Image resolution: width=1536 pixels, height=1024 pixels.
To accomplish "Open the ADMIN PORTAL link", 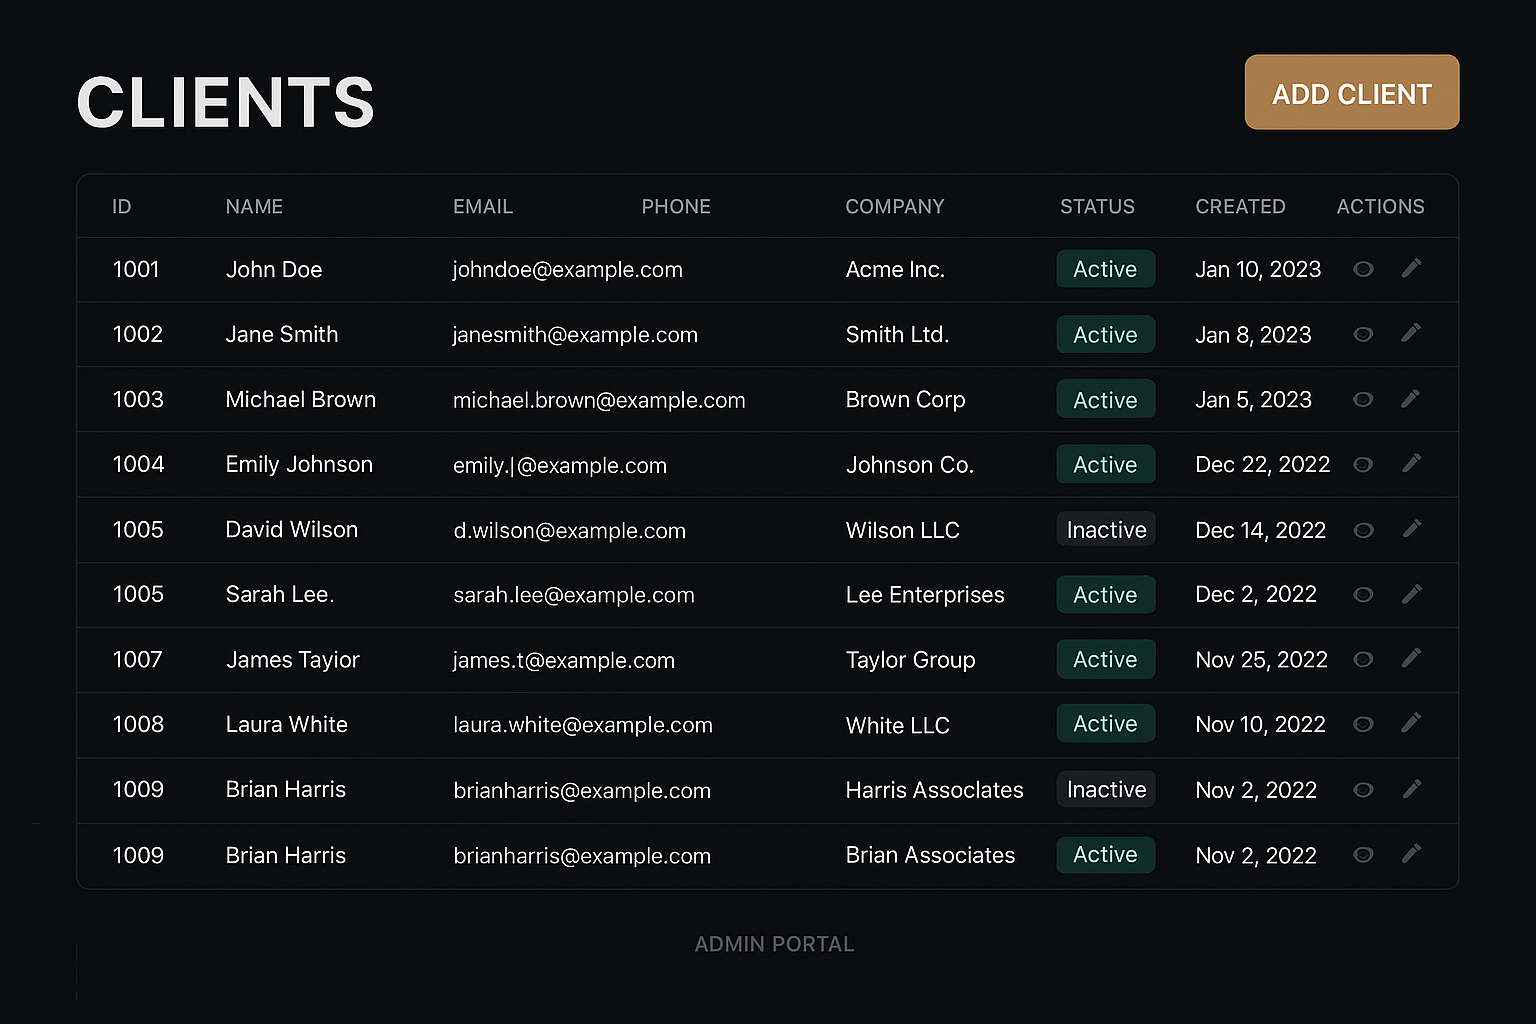I will [x=775, y=943].
